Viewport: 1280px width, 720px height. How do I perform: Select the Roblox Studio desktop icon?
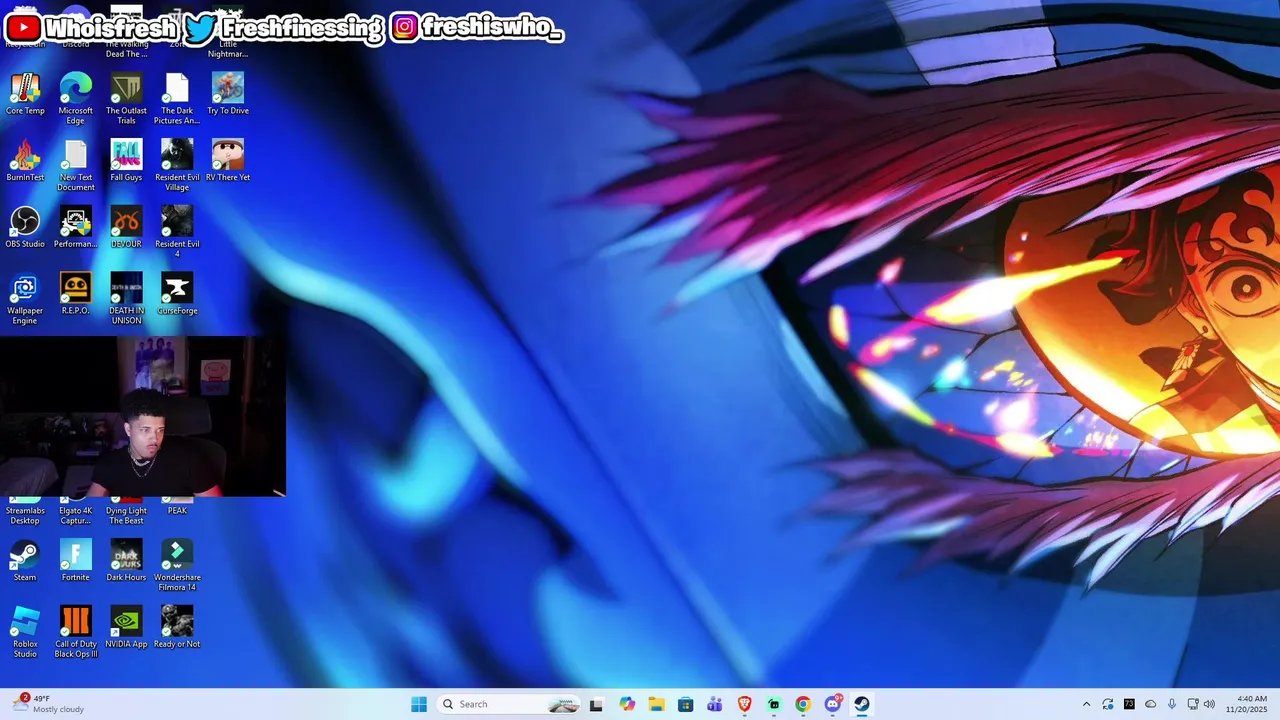click(x=25, y=631)
